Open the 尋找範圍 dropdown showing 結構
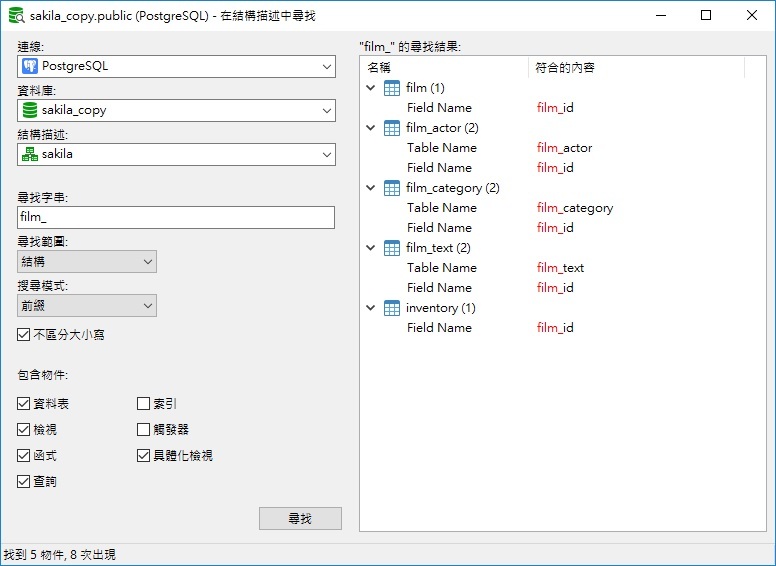This screenshot has width=776, height=566. [x=87, y=262]
